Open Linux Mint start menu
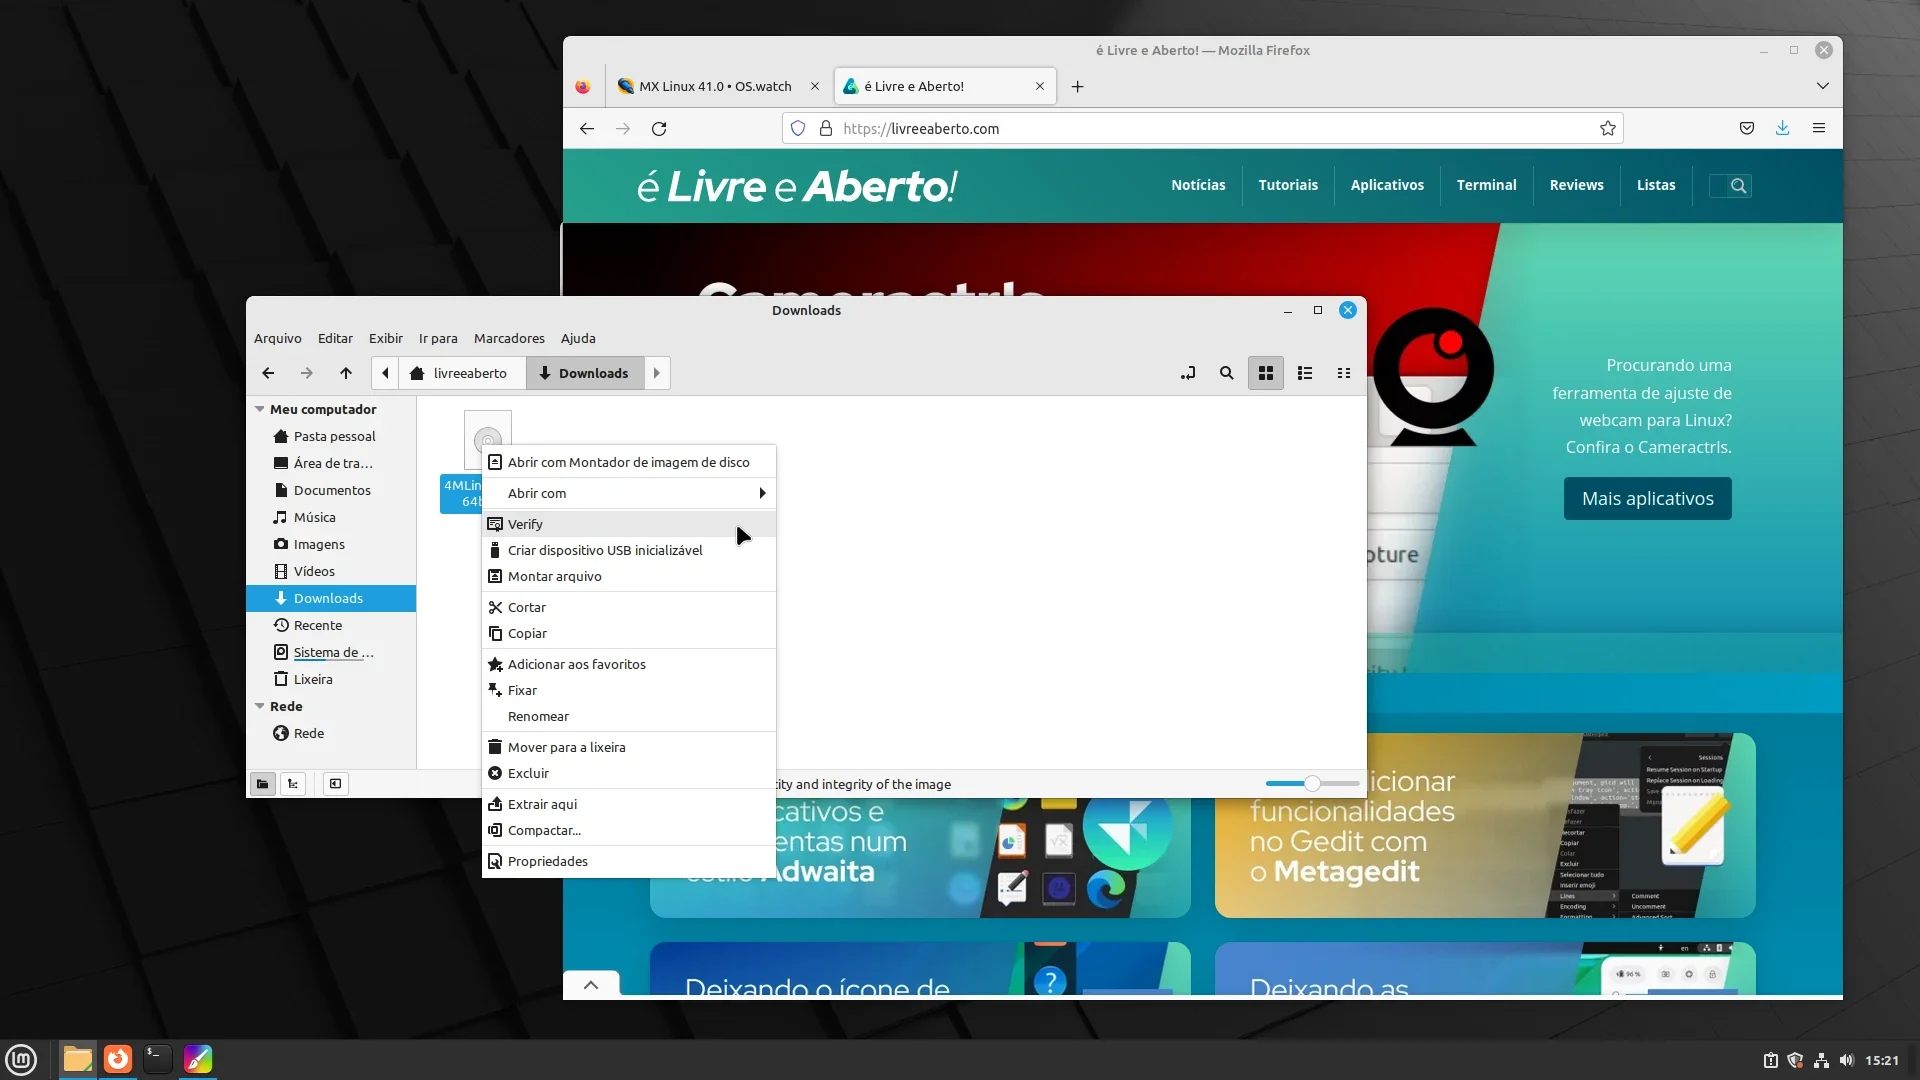The image size is (1920, 1080). coord(21,1059)
